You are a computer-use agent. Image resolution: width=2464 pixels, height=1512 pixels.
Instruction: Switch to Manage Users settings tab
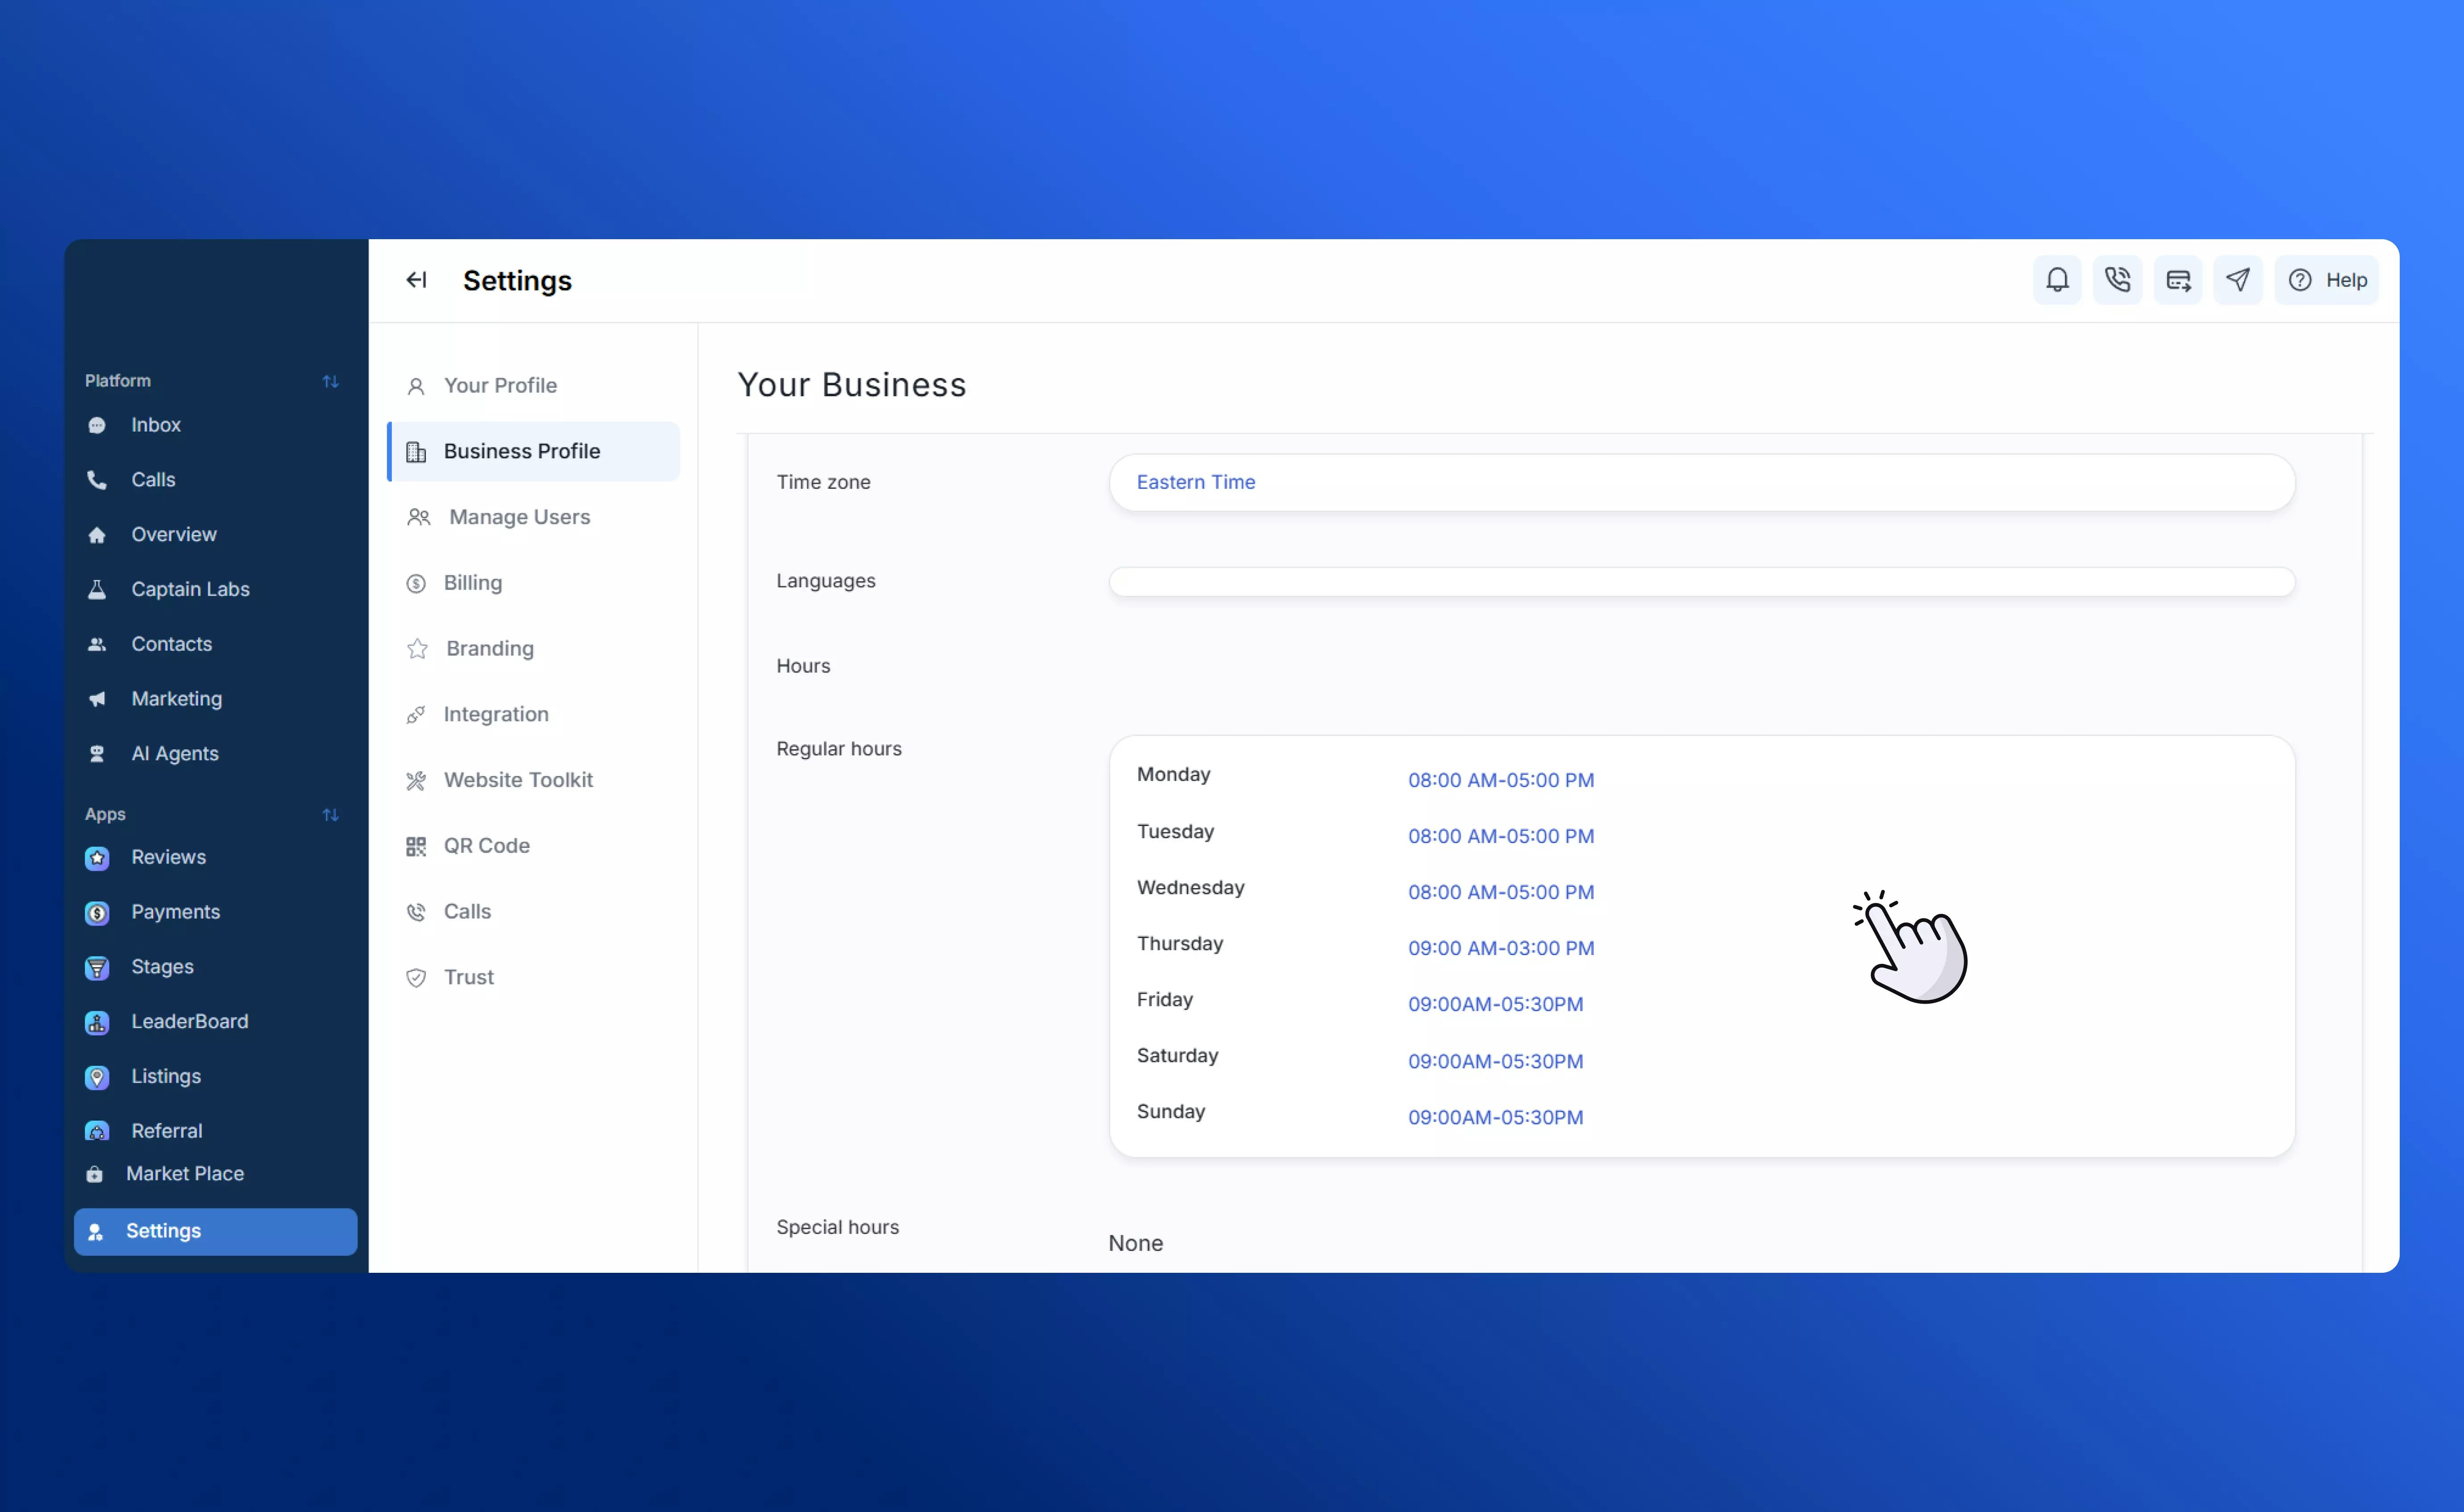[519, 517]
